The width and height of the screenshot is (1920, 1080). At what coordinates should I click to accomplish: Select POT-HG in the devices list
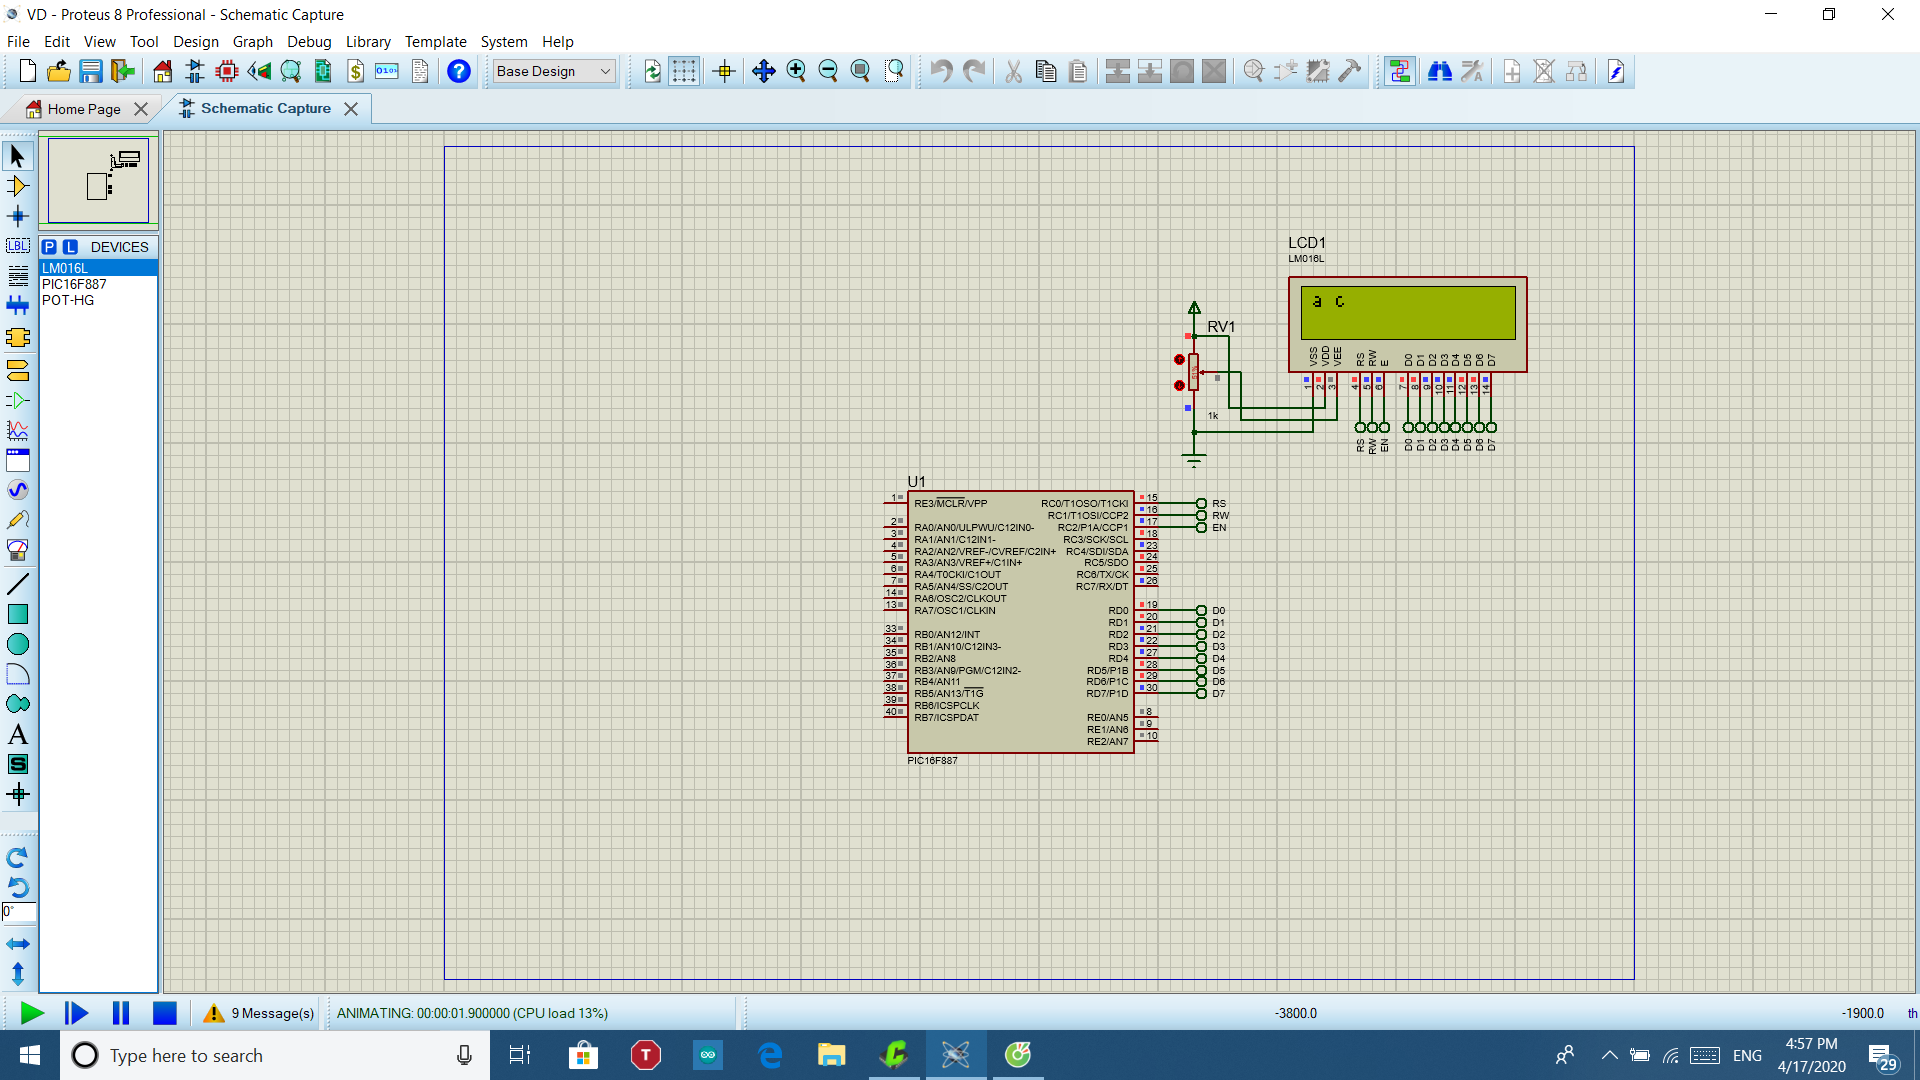[x=98, y=300]
